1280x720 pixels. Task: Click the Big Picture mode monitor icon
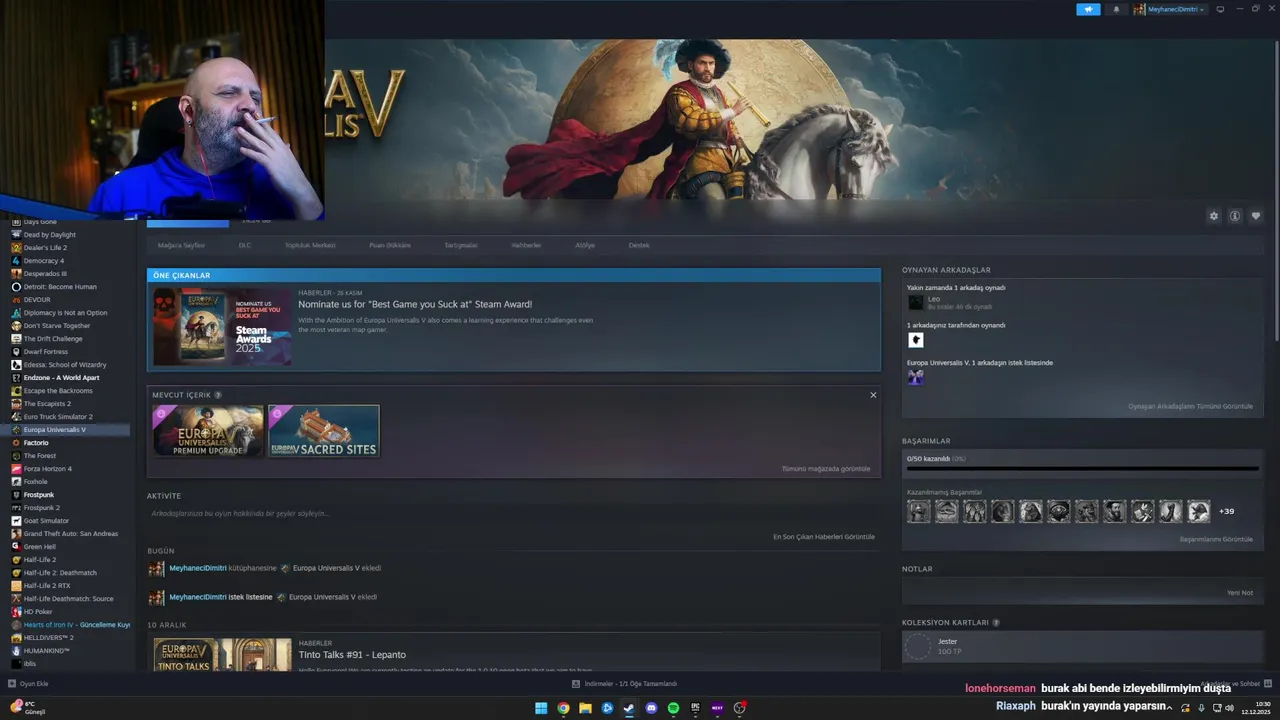pyautogui.click(x=1220, y=9)
